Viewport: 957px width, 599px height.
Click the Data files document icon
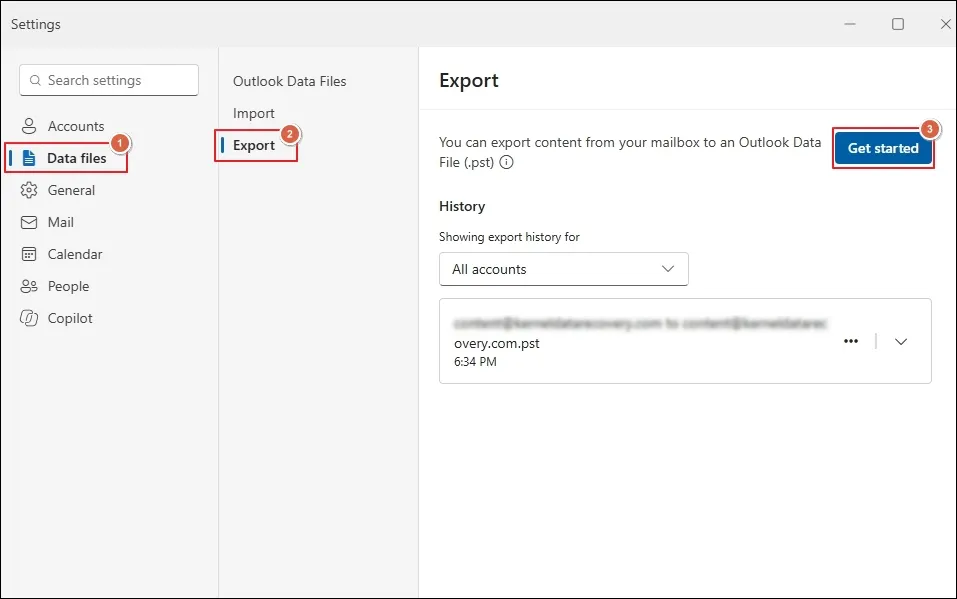point(29,158)
